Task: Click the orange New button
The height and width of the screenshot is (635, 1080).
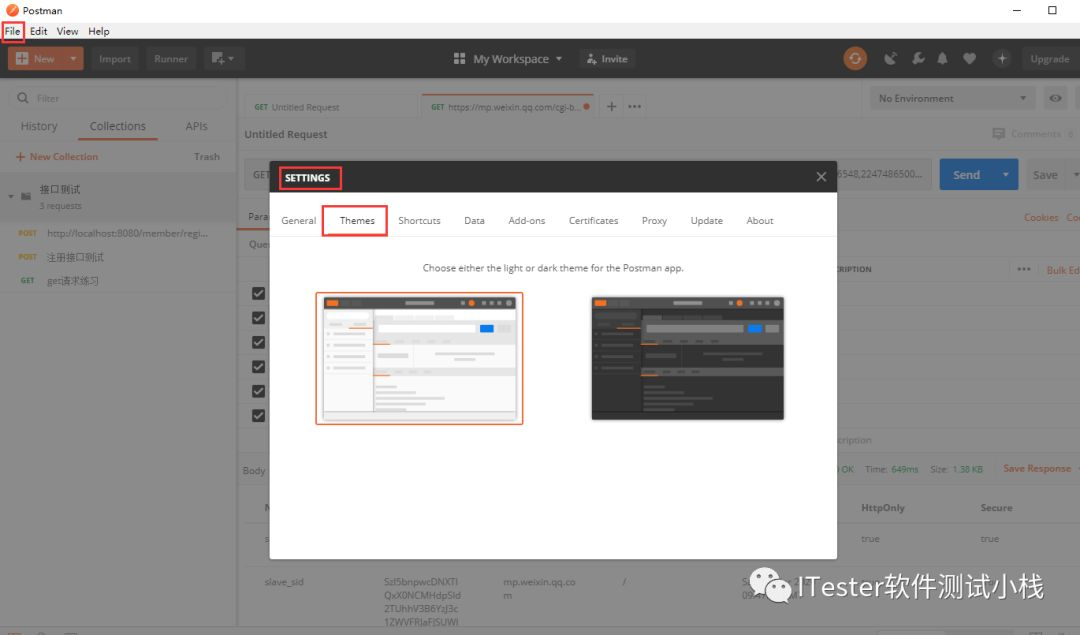Action: click(x=37, y=59)
